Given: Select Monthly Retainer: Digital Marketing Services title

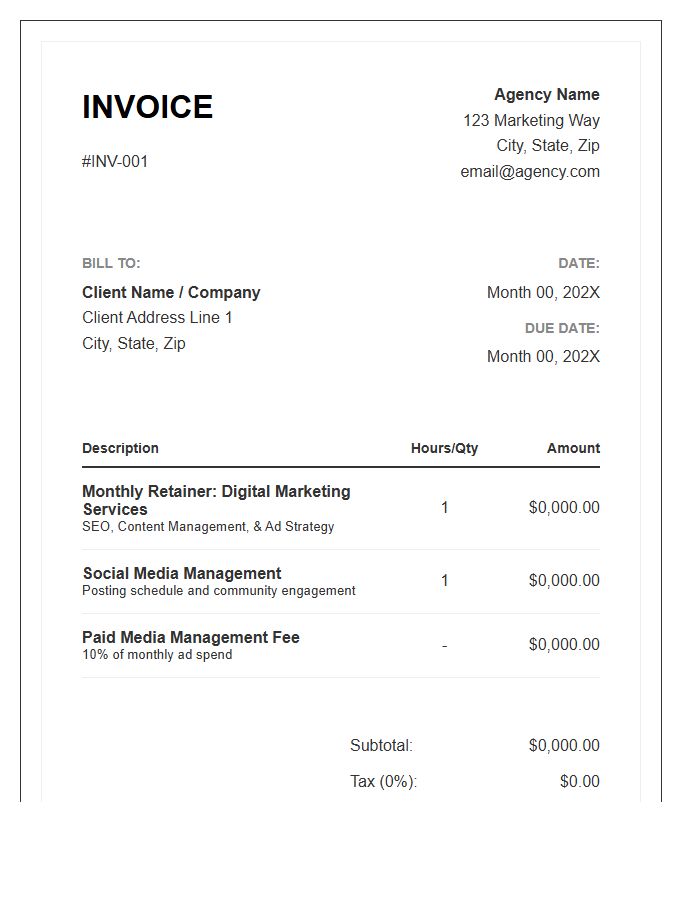Looking at the screenshot, I should click(x=216, y=500).
